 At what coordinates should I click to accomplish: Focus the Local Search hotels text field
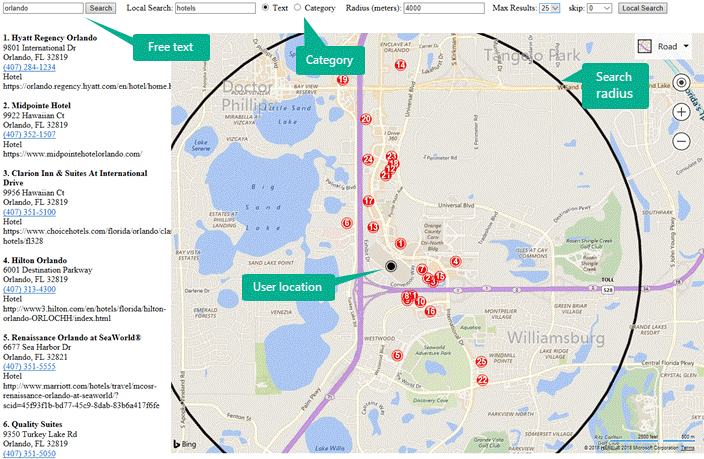(215, 8)
